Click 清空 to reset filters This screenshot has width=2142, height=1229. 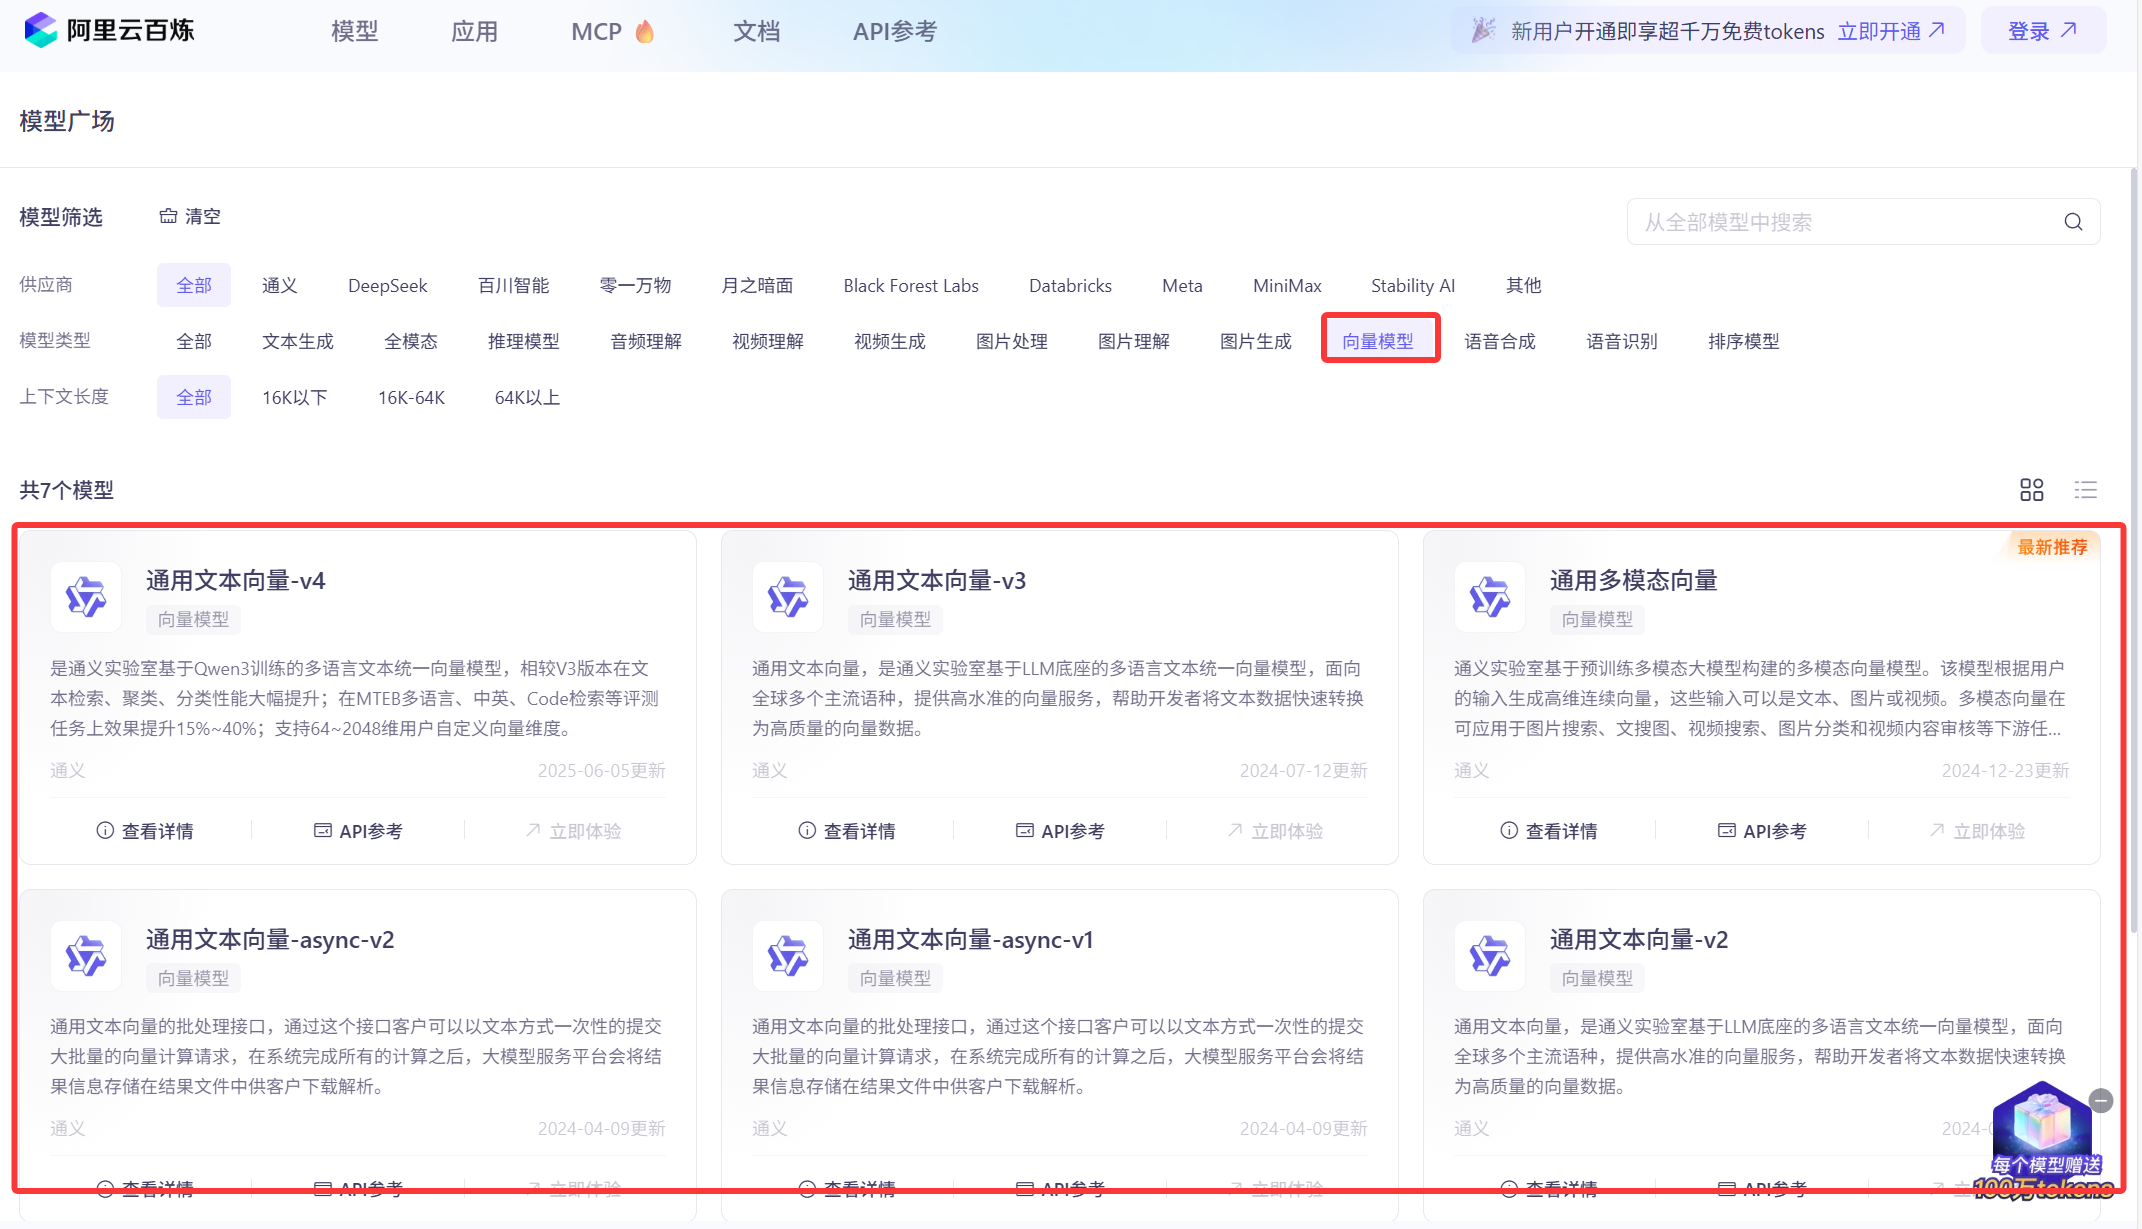tap(190, 216)
